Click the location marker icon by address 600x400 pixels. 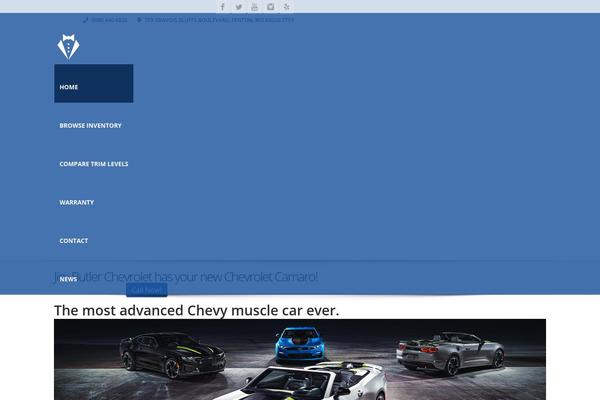[139, 20]
